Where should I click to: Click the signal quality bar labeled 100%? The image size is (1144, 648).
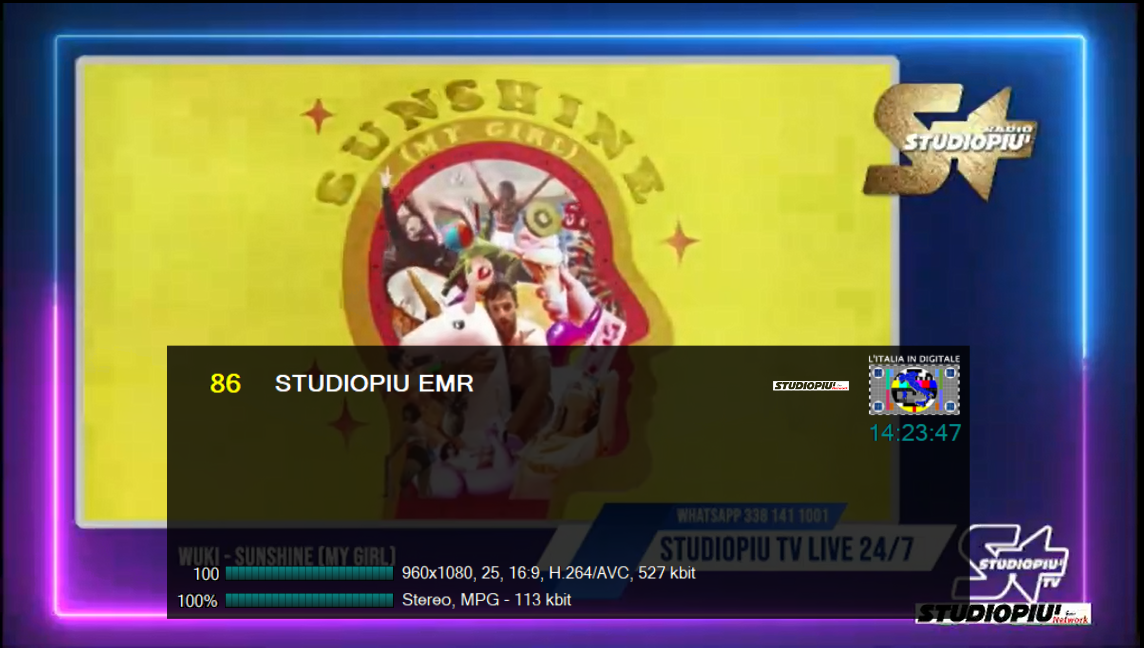click(x=309, y=600)
